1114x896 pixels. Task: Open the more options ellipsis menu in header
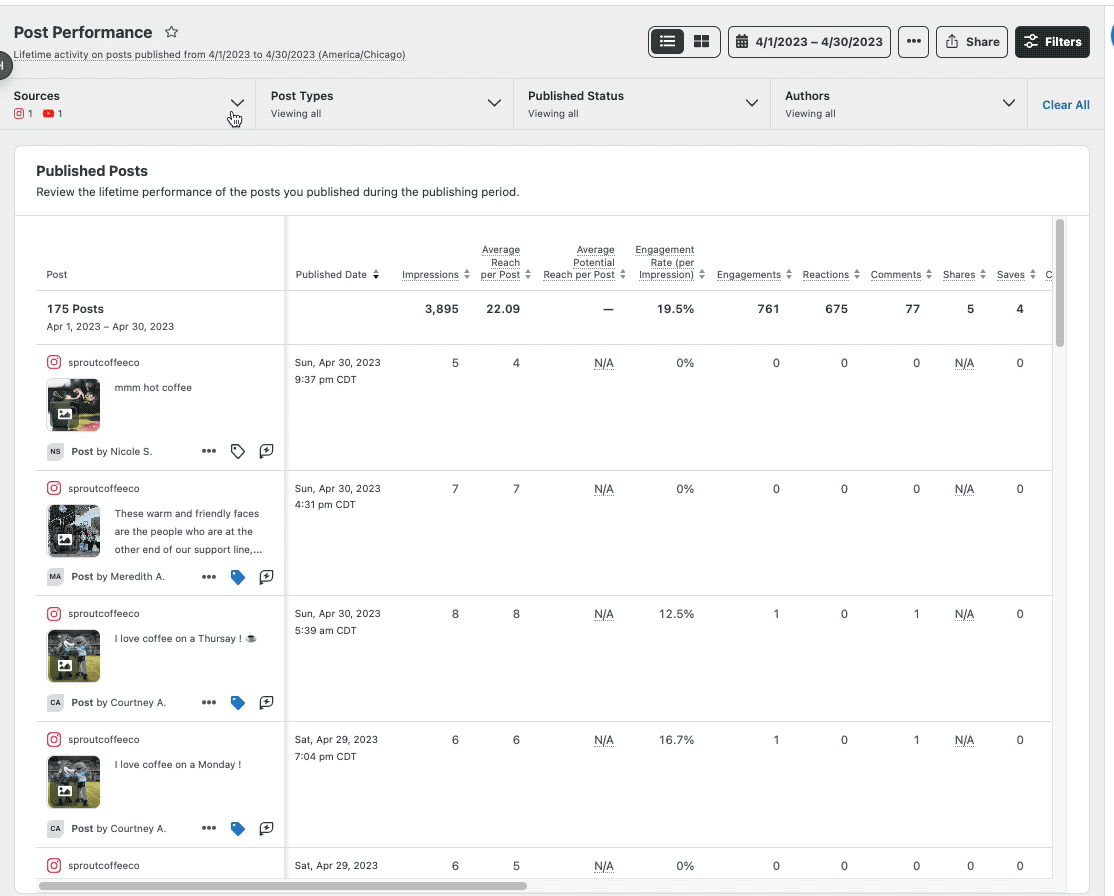click(x=914, y=42)
